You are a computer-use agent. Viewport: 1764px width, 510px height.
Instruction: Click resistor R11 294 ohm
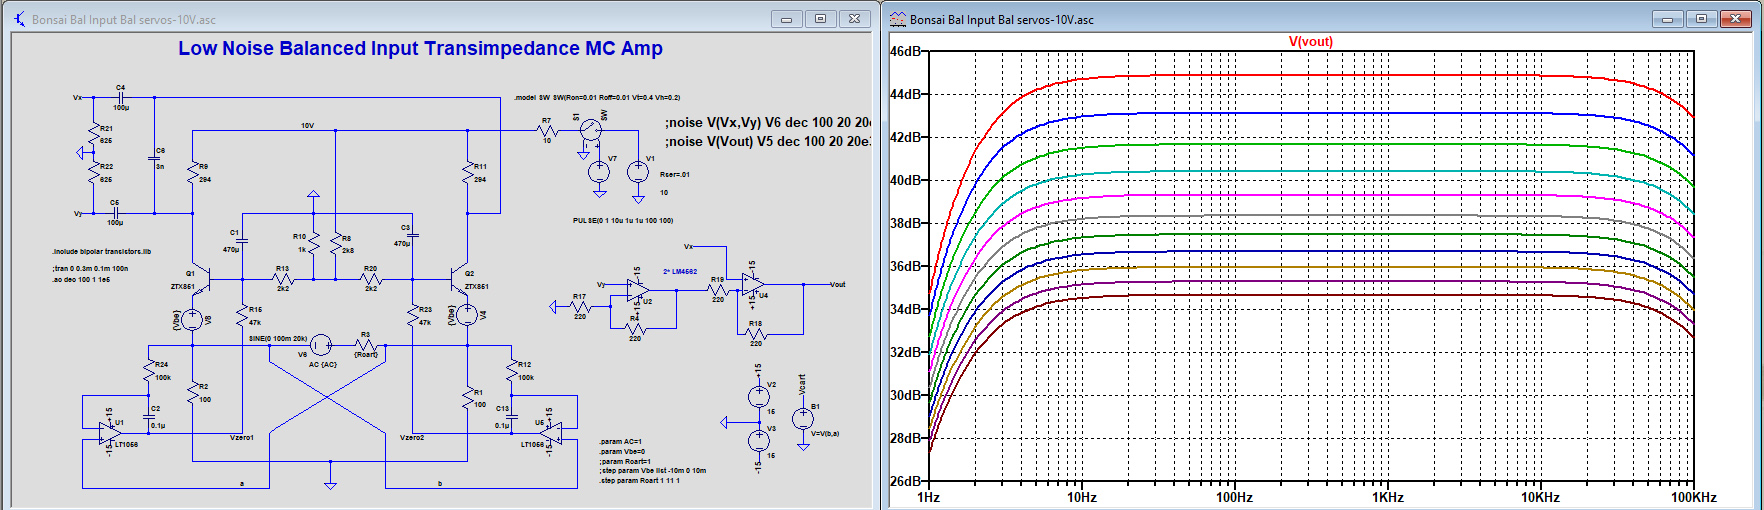click(x=467, y=173)
